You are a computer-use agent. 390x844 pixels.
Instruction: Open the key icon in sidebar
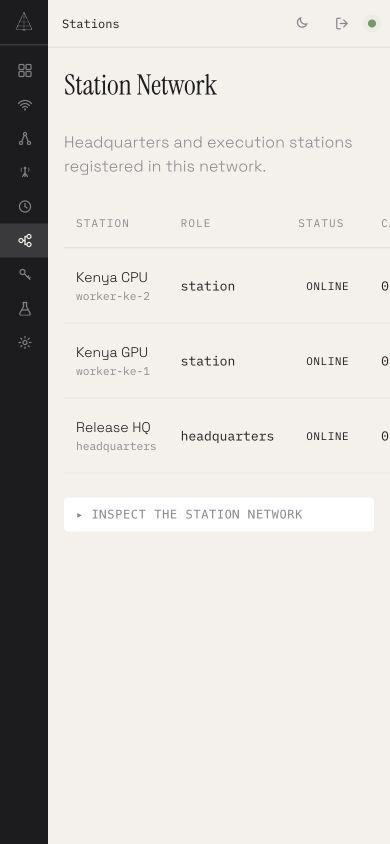(x=25, y=275)
